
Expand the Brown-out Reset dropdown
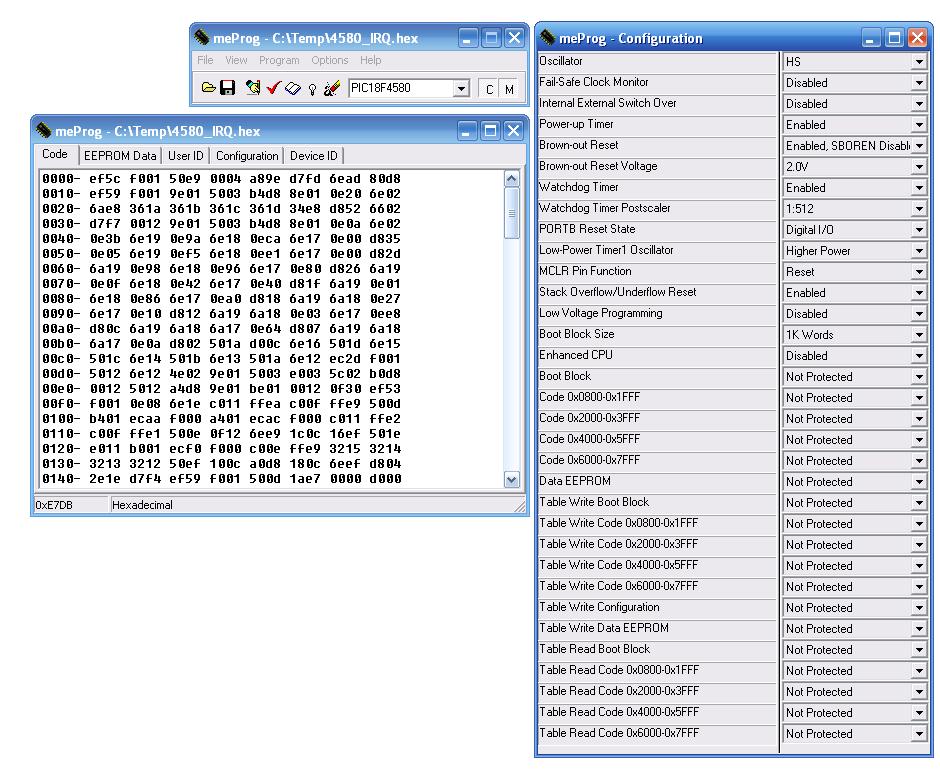(x=919, y=146)
